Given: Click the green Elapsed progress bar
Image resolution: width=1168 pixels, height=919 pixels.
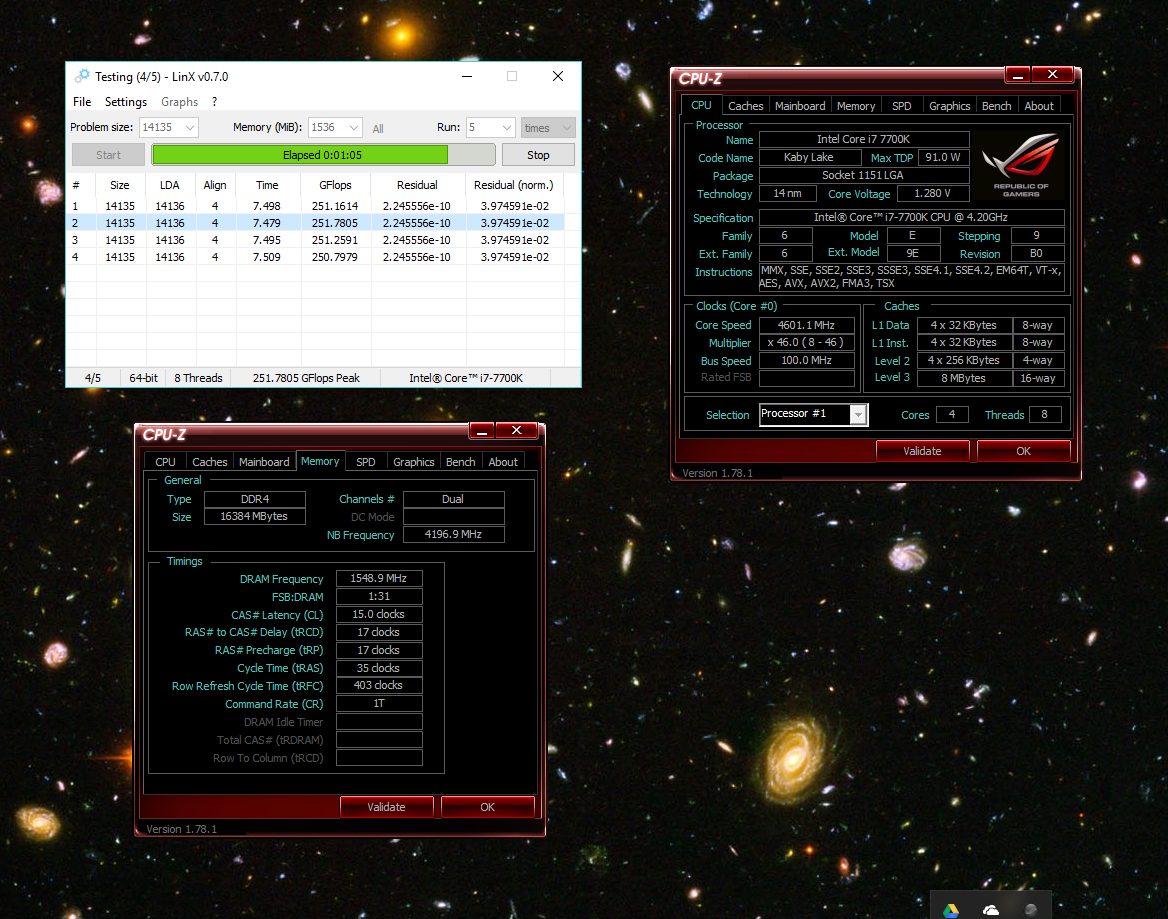Looking at the screenshot, I should click(323, 155).
